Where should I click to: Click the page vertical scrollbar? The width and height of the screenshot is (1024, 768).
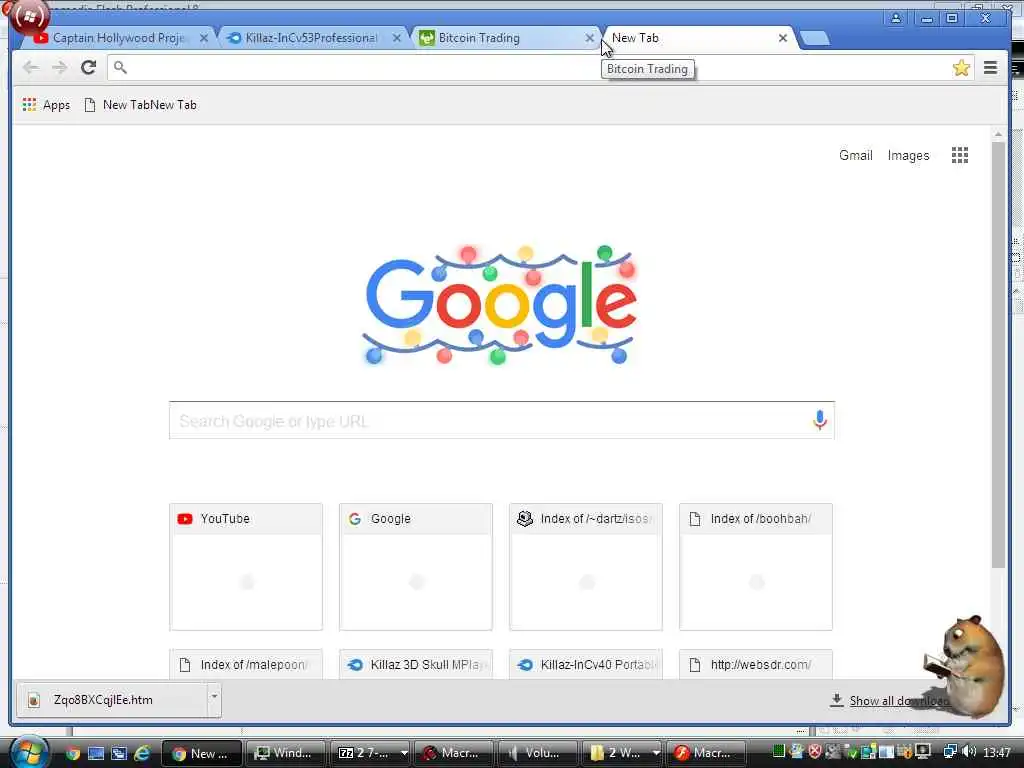(x=998, y=353)
